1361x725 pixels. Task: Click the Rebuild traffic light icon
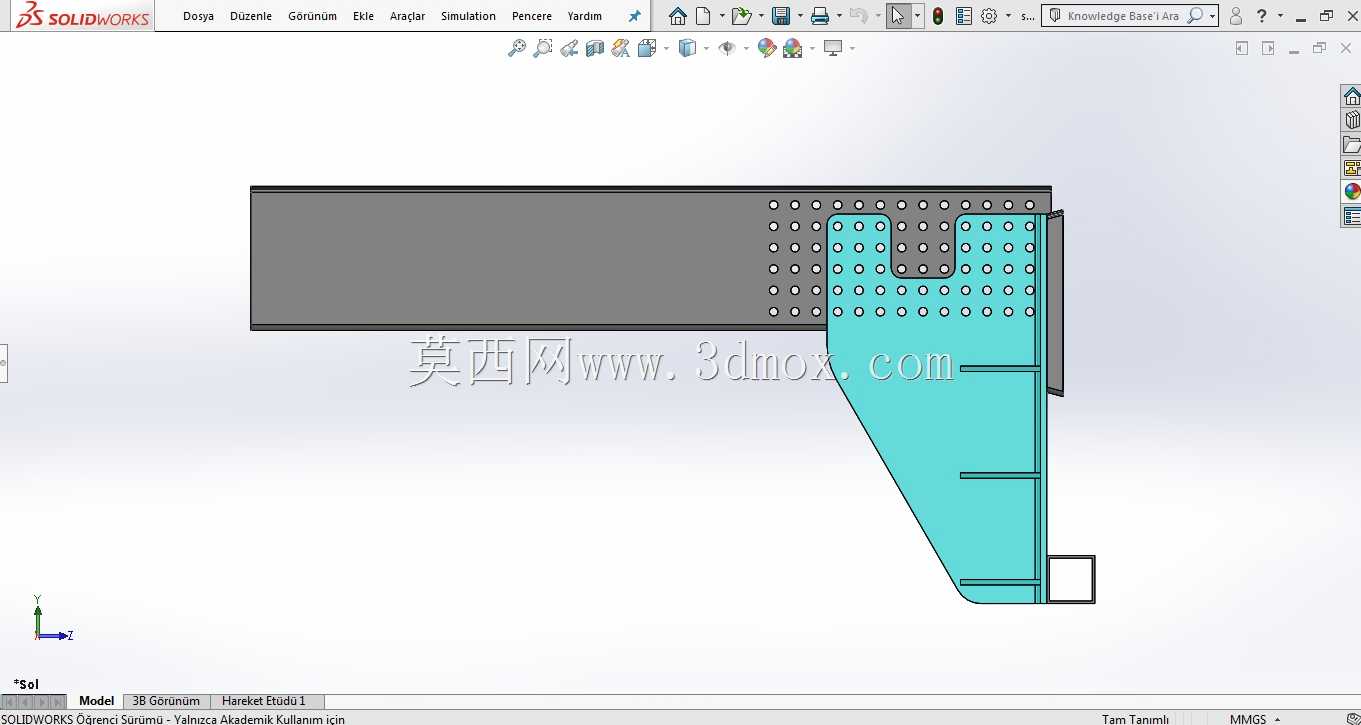click(938, 16)
